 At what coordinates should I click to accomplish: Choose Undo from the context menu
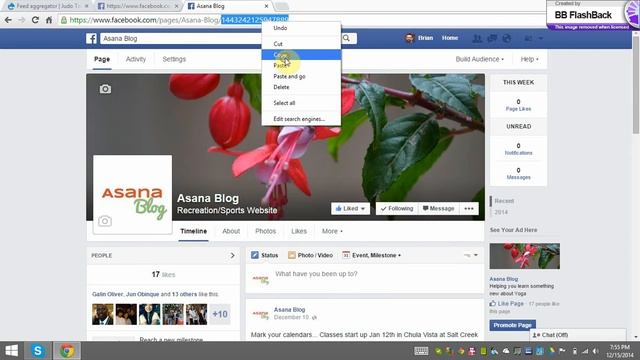click(x=301, y=28)
